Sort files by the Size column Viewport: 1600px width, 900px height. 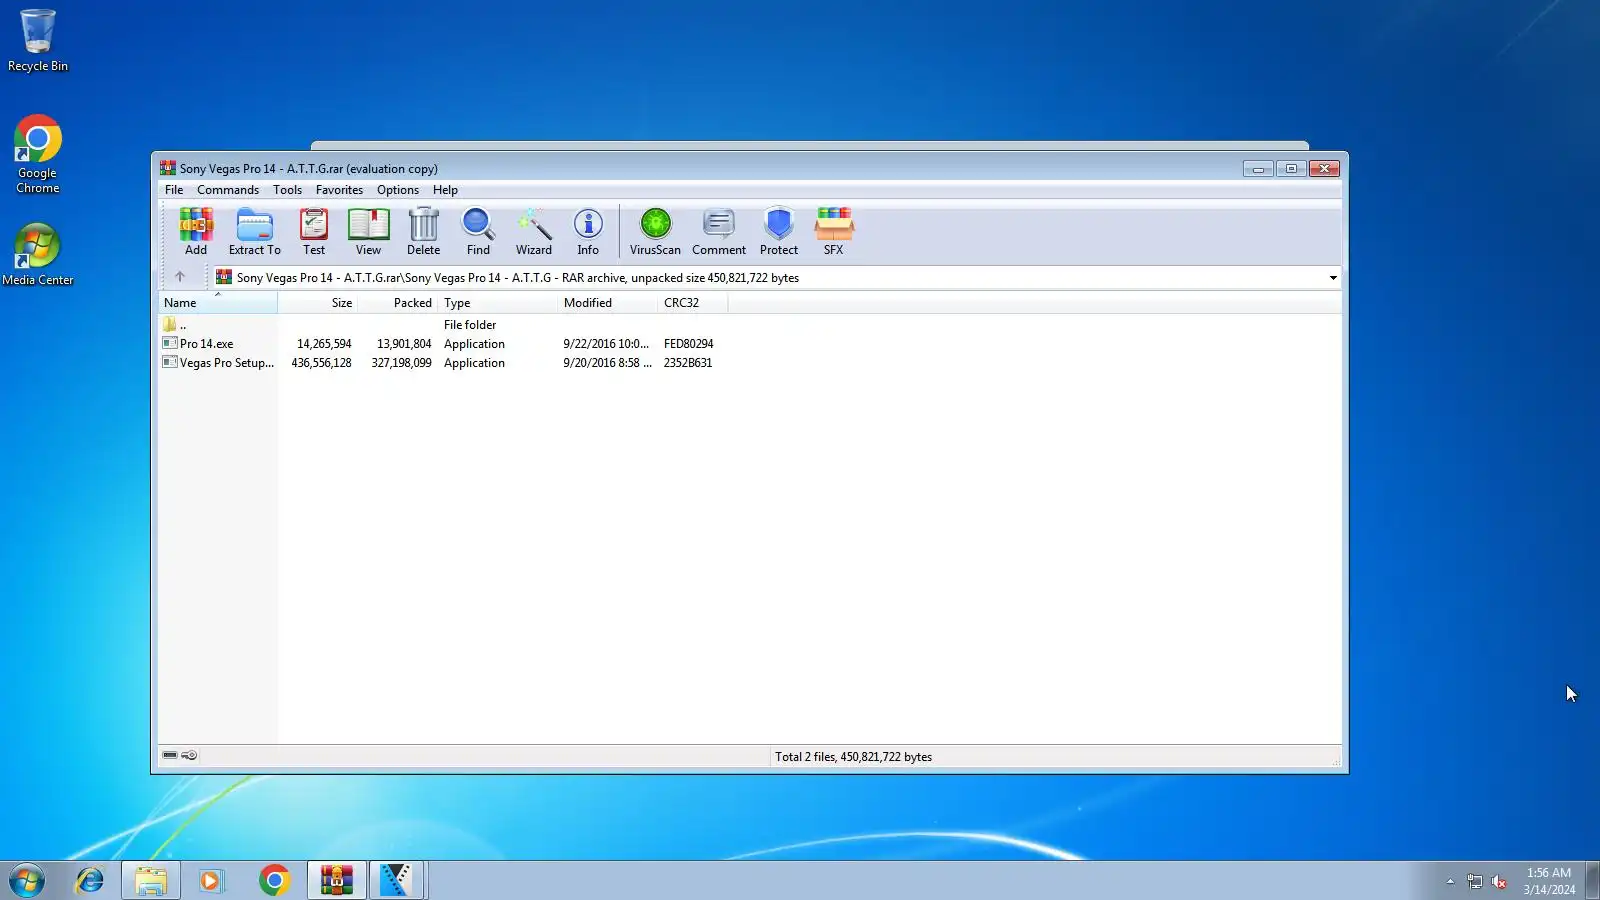[317, 303]
